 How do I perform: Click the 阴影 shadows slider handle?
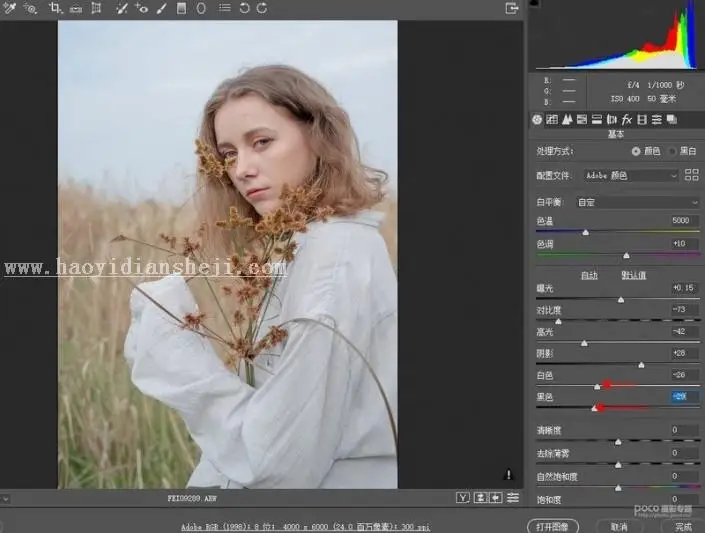pyautogui.click(x=642, y=365)
